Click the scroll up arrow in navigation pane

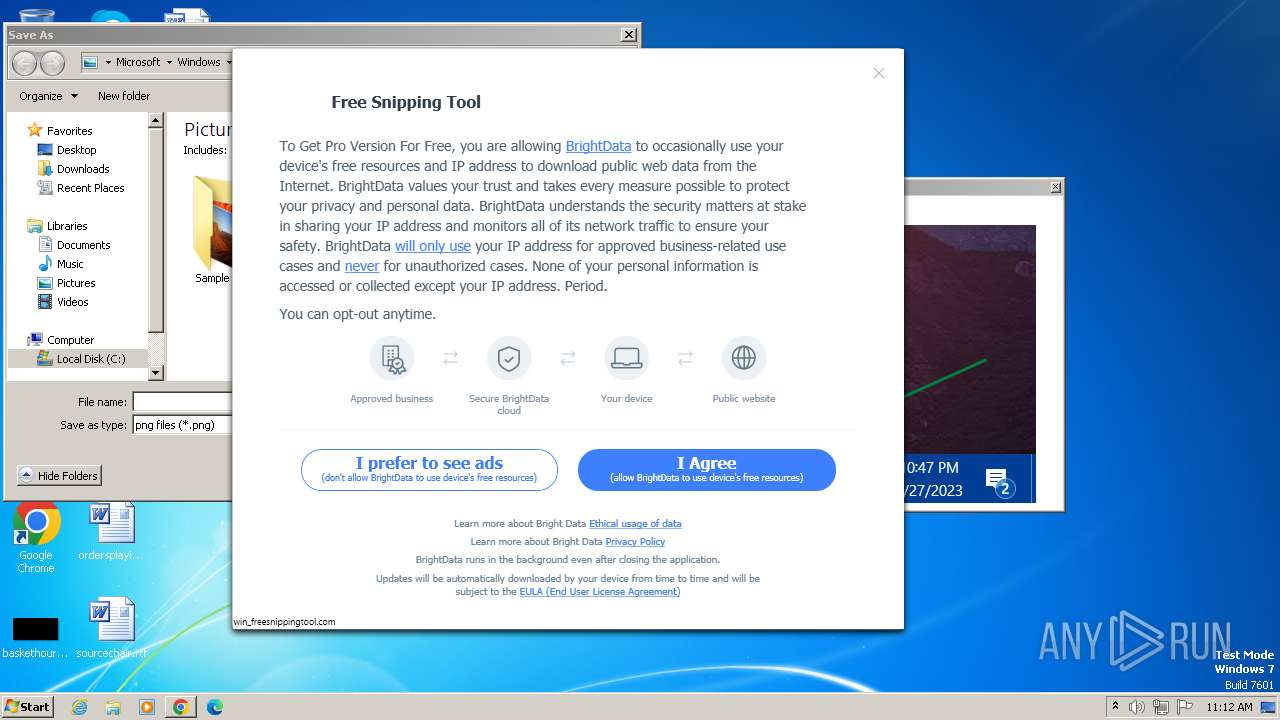pos(155,120)
